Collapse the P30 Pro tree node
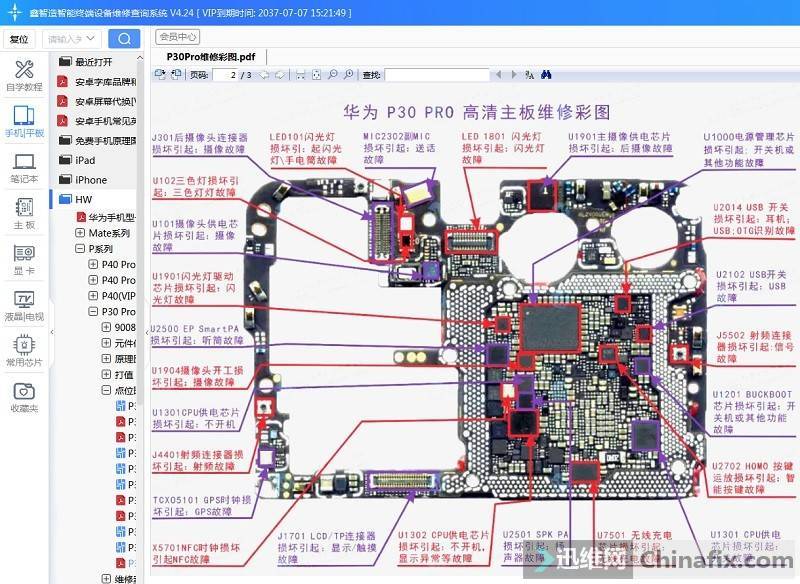800x584 pixels. tap(93, 312)
